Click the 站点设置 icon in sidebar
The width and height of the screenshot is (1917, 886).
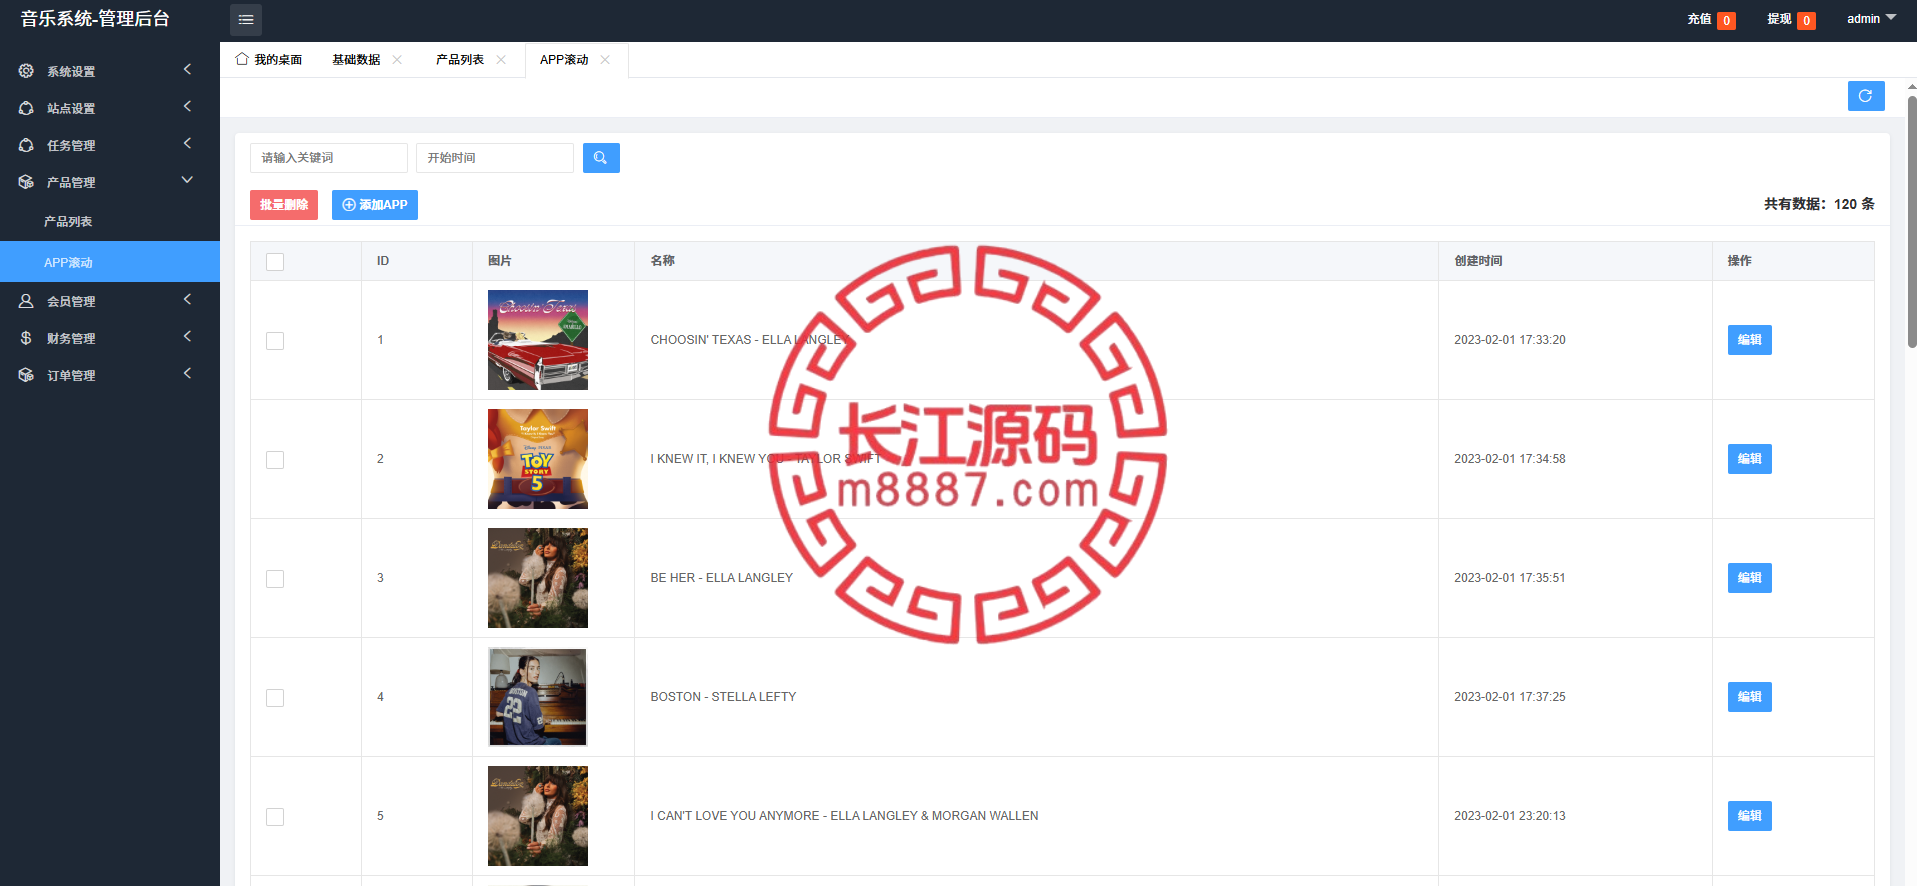click(26, 108)
